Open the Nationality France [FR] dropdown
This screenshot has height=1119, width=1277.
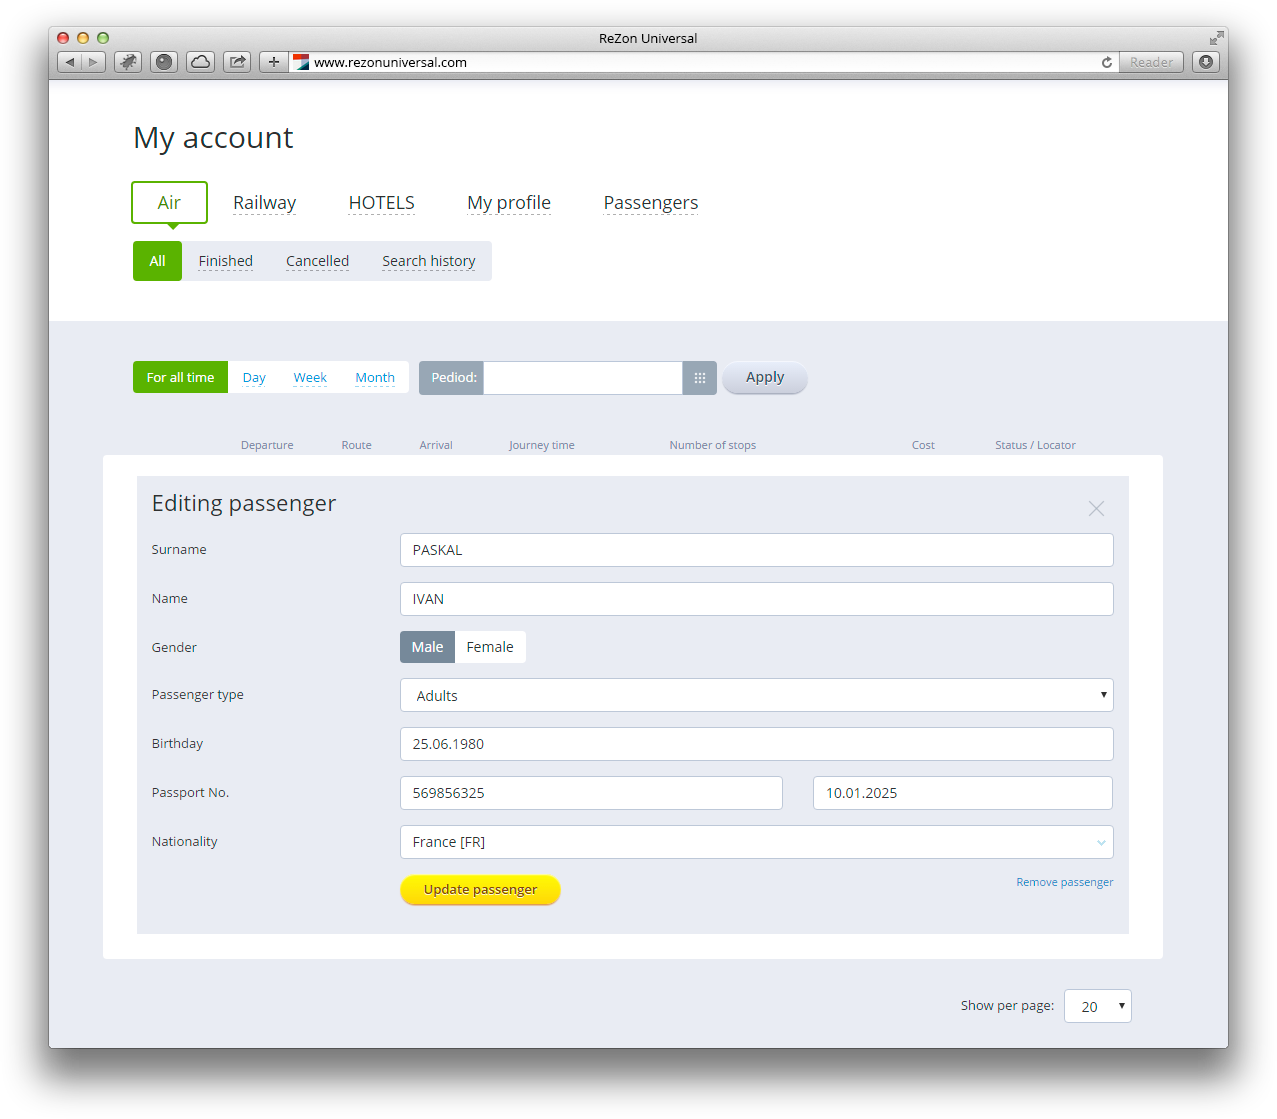click(x=756, y=842)
